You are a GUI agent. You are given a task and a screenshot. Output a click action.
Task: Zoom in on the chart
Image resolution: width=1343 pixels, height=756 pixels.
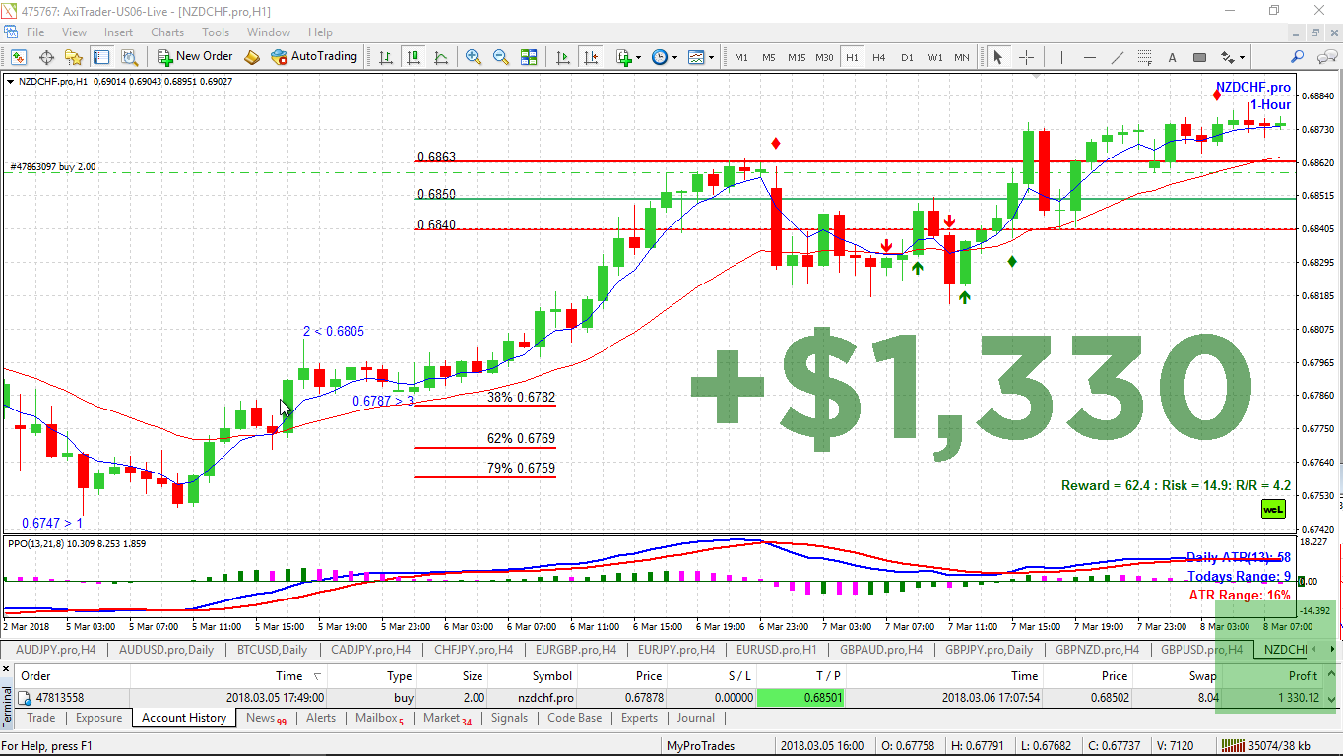point(473,57)
